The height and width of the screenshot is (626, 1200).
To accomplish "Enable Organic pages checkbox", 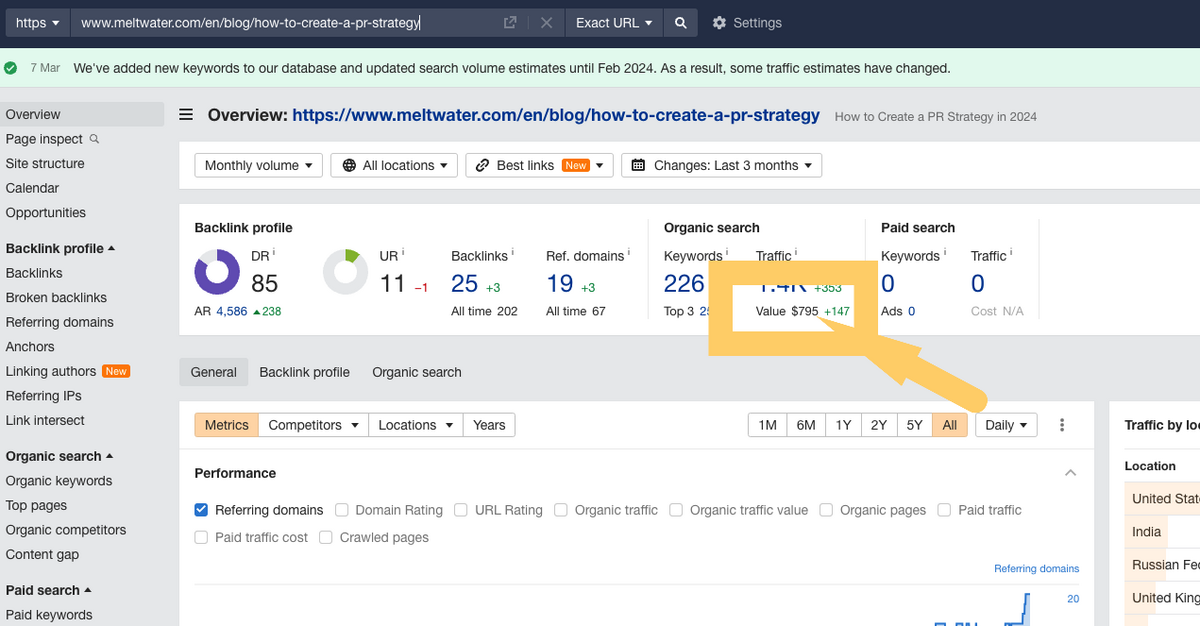I will pyautogui.click(x=826, y=510).
